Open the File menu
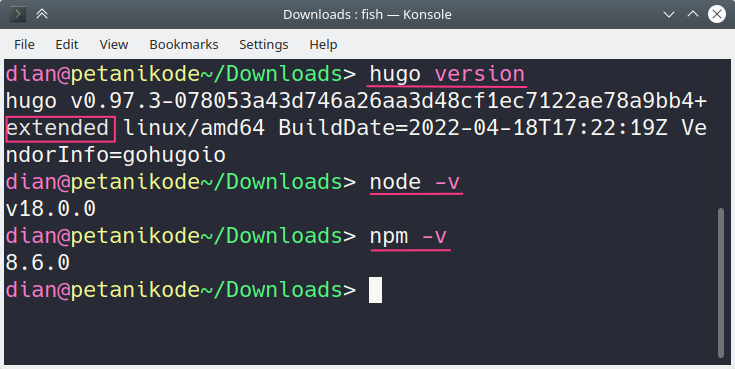The height and width of the screenshot is (369, 735). pos(24,45)
